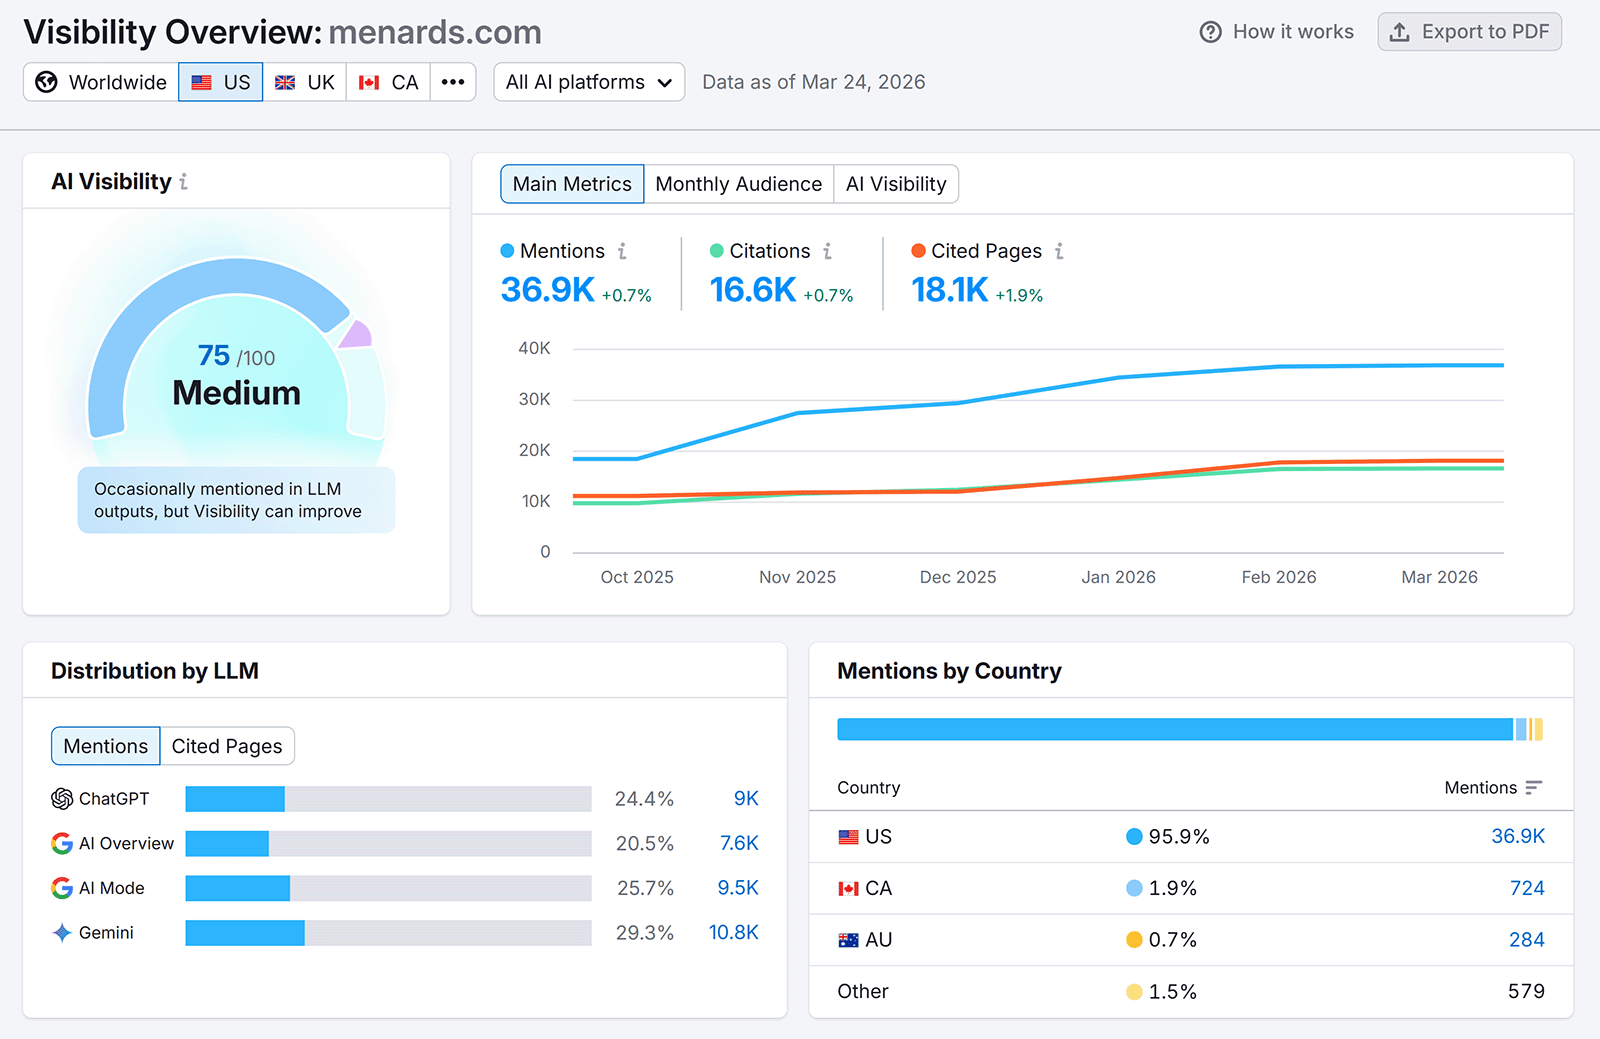Select the ChatGPT icon in Distribution by LLM
The height and width of the screenshot is (1039, 1600).
[61, 798]
